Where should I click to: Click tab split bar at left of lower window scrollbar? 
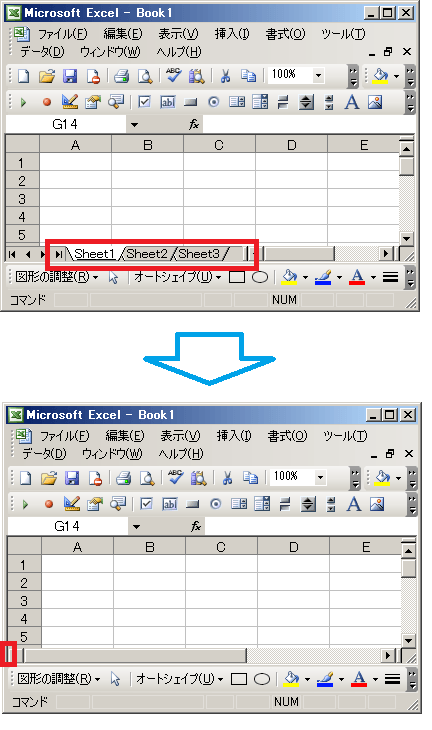[x=9, y=655]
